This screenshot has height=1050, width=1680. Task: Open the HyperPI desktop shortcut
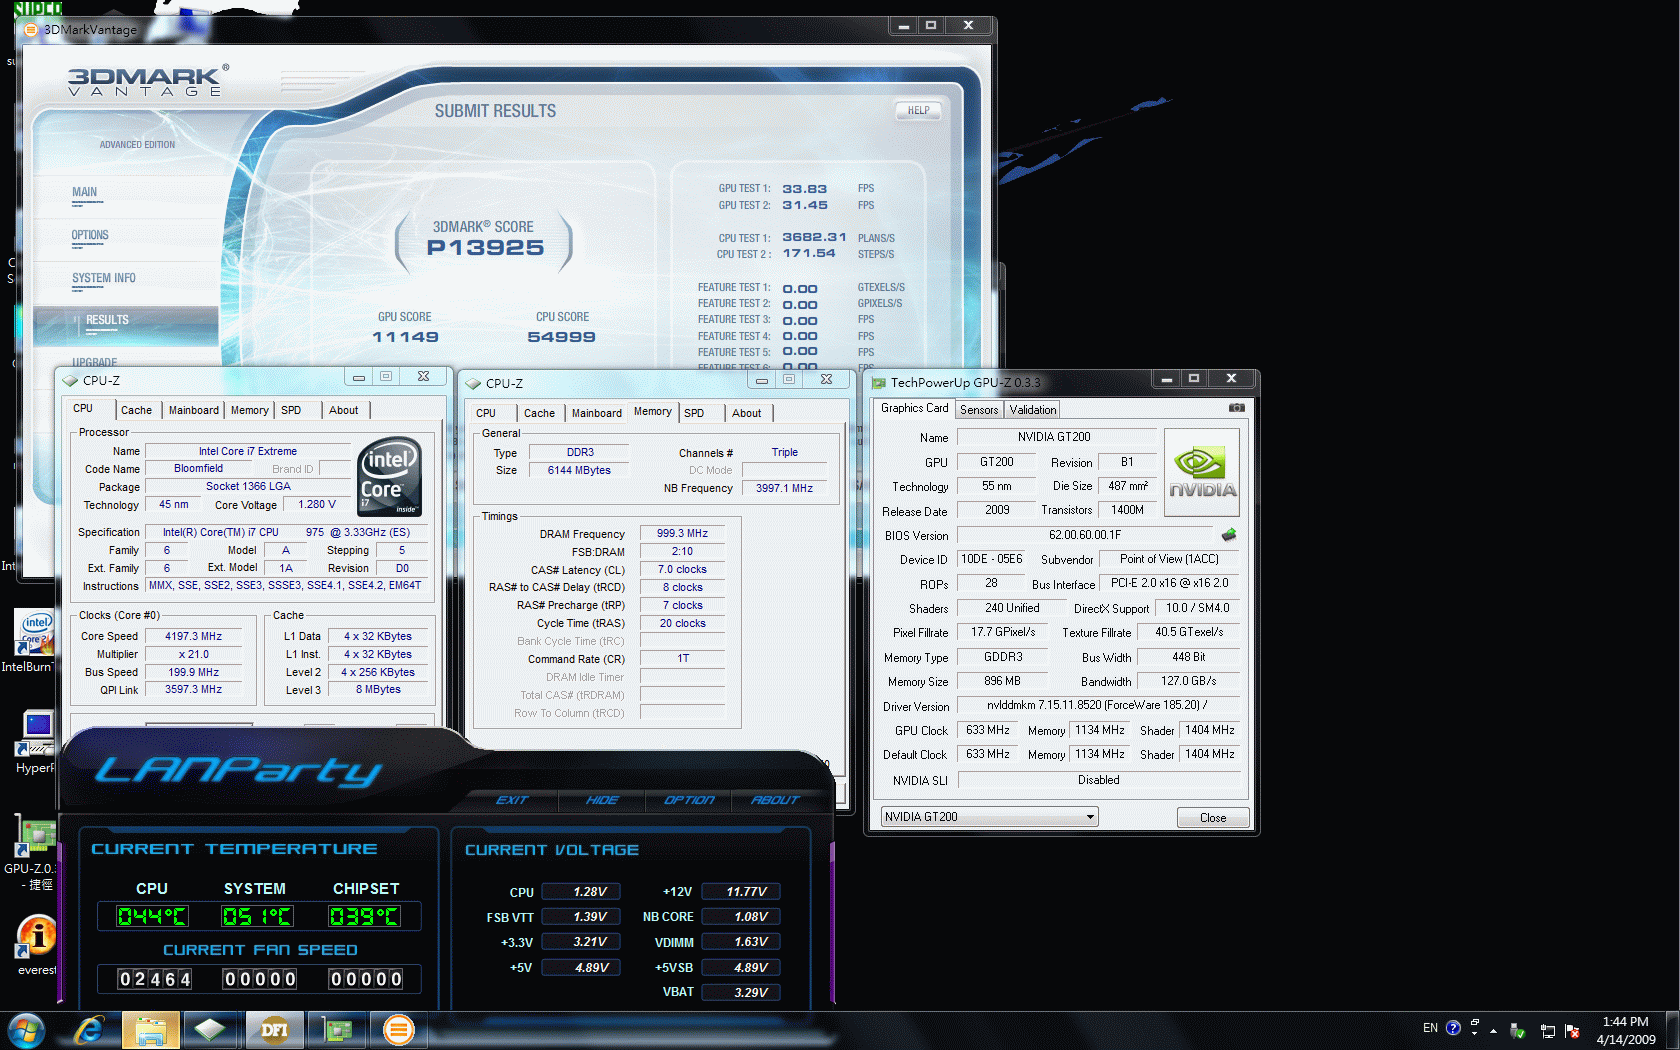pyautogui.click(x=36, y=742)
